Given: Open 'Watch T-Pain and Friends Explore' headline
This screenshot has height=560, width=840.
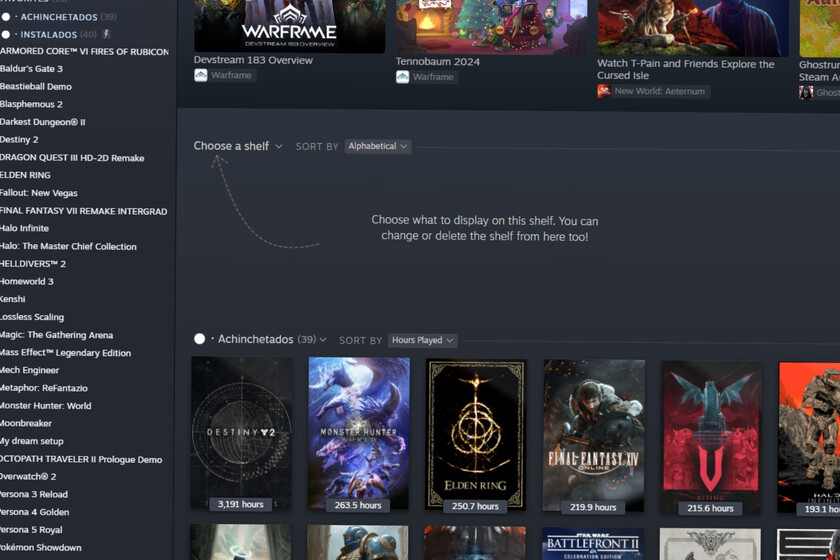Looking at the screenshot, I should tap(686, 70).
